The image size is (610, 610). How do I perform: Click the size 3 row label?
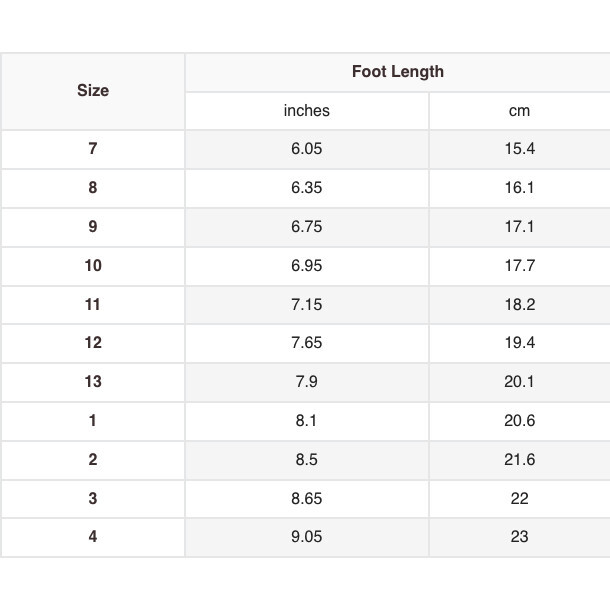[93, 499]
